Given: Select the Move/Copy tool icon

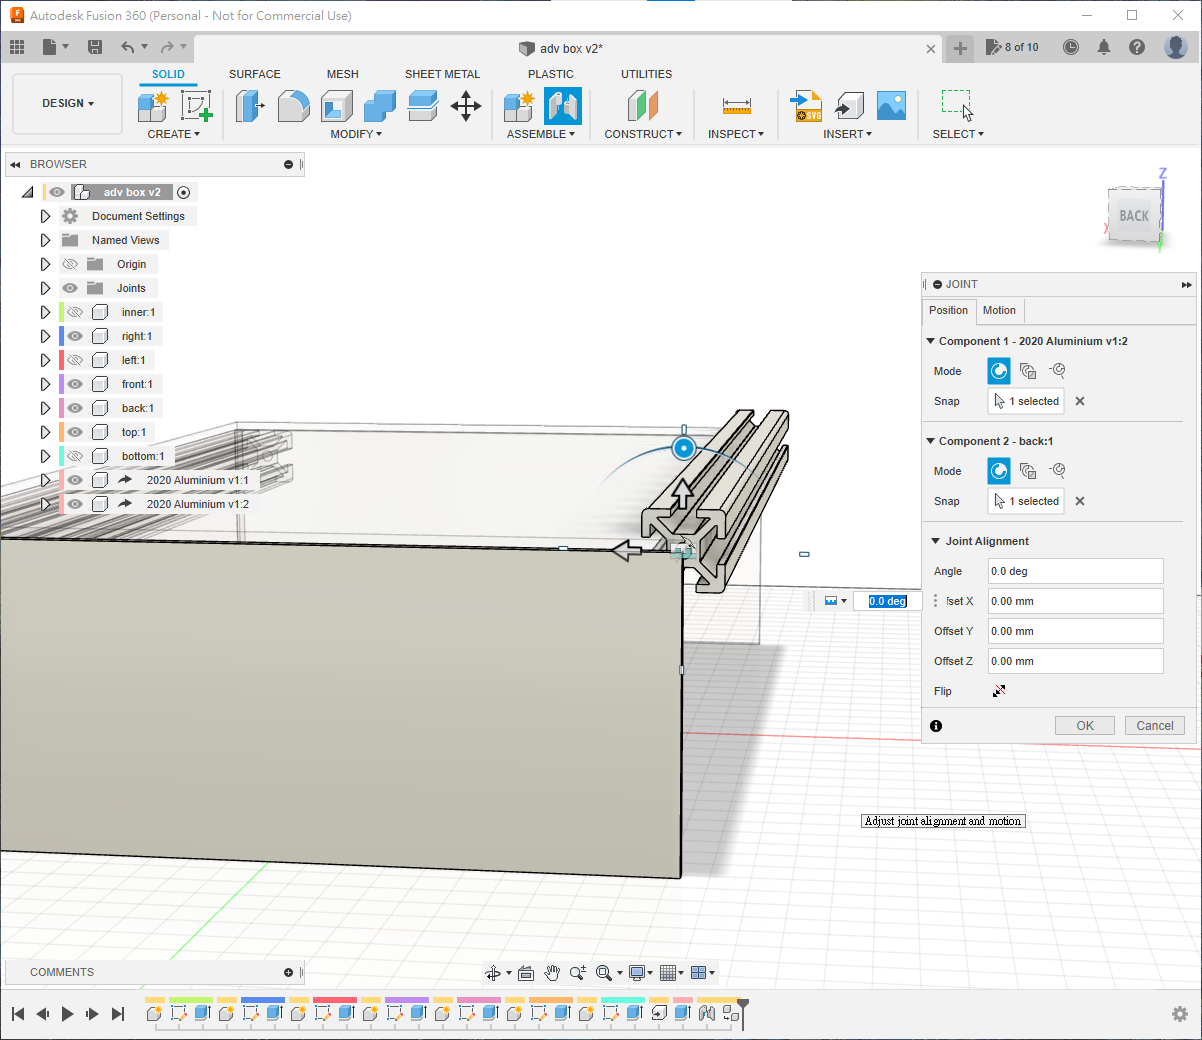Looking at the screenshot, I should [x=466, y=105].
